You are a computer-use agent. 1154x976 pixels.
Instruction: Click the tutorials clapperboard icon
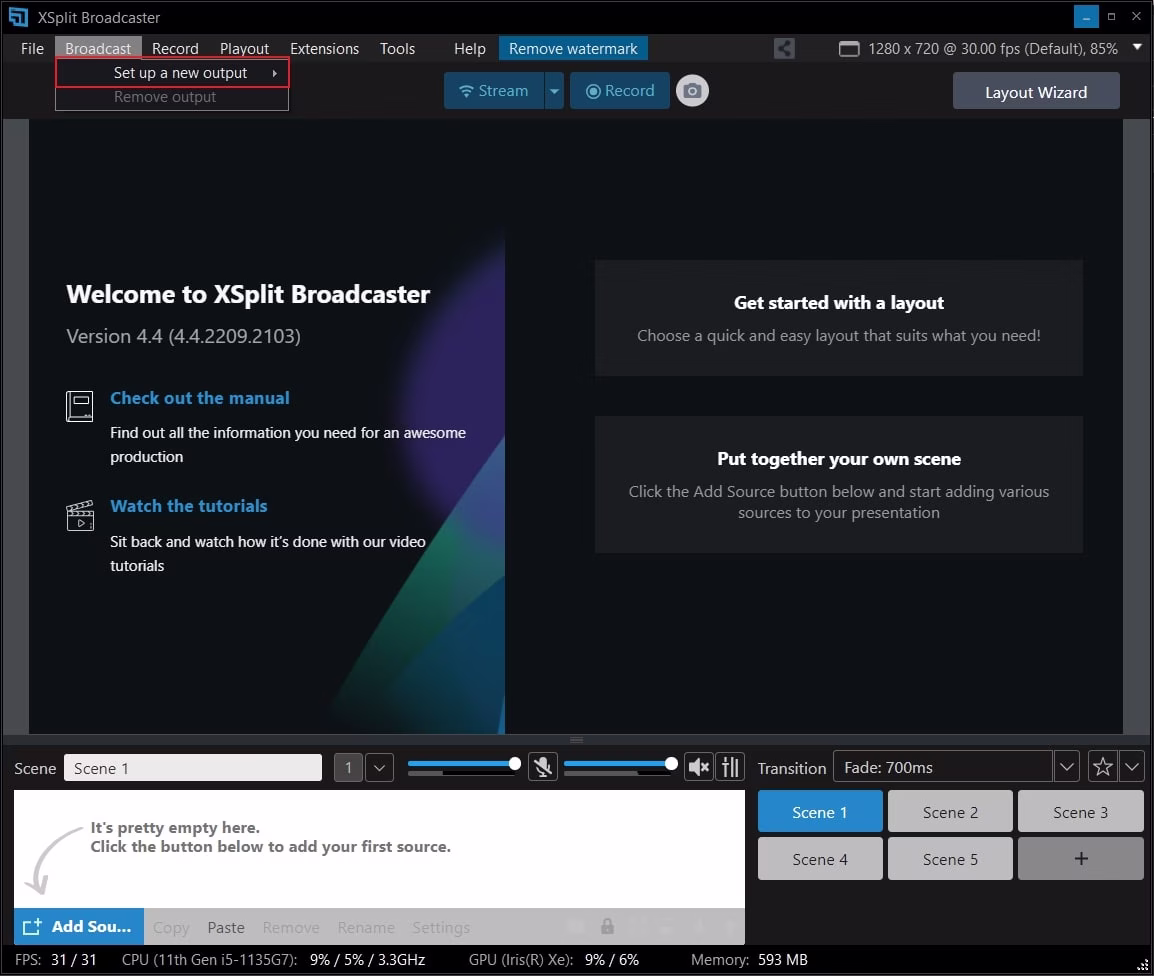(79, 515)
